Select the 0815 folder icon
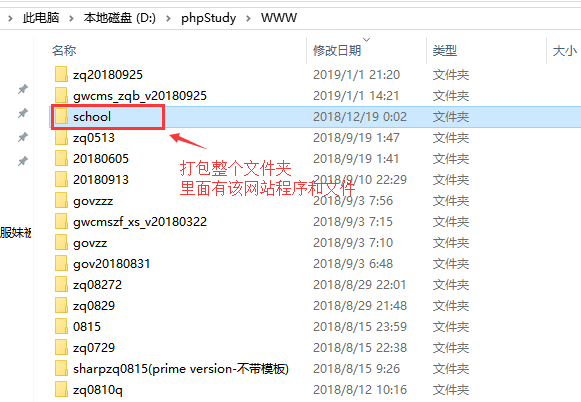 (61, 327)
